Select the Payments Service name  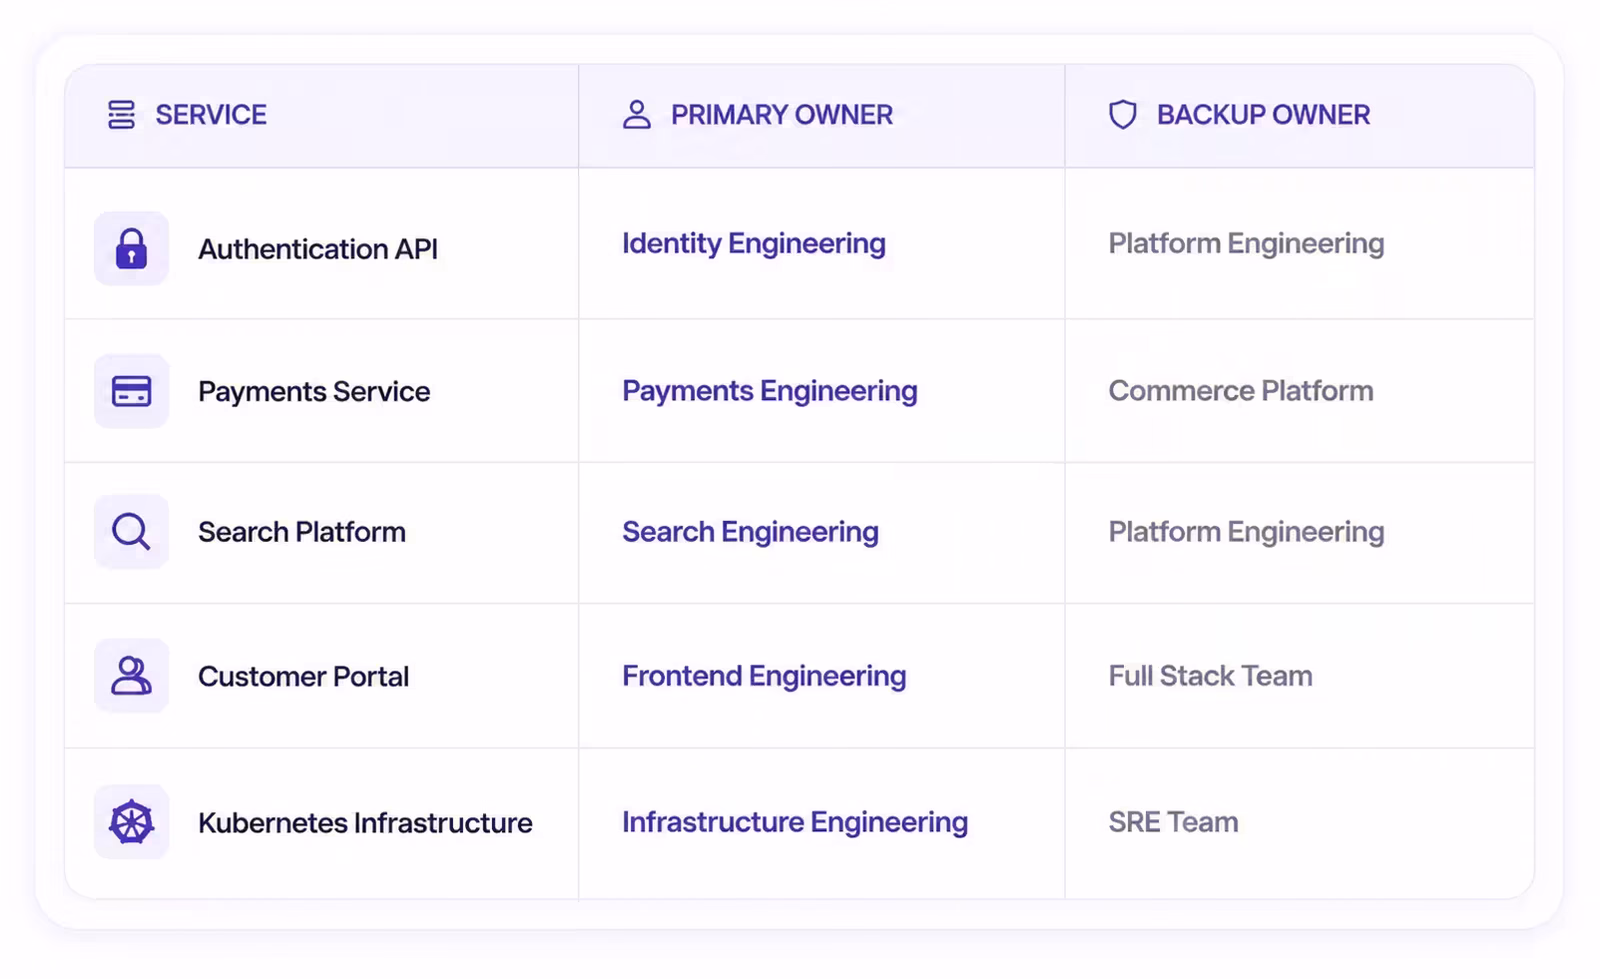pyautogui.click(x=314, y=392)
